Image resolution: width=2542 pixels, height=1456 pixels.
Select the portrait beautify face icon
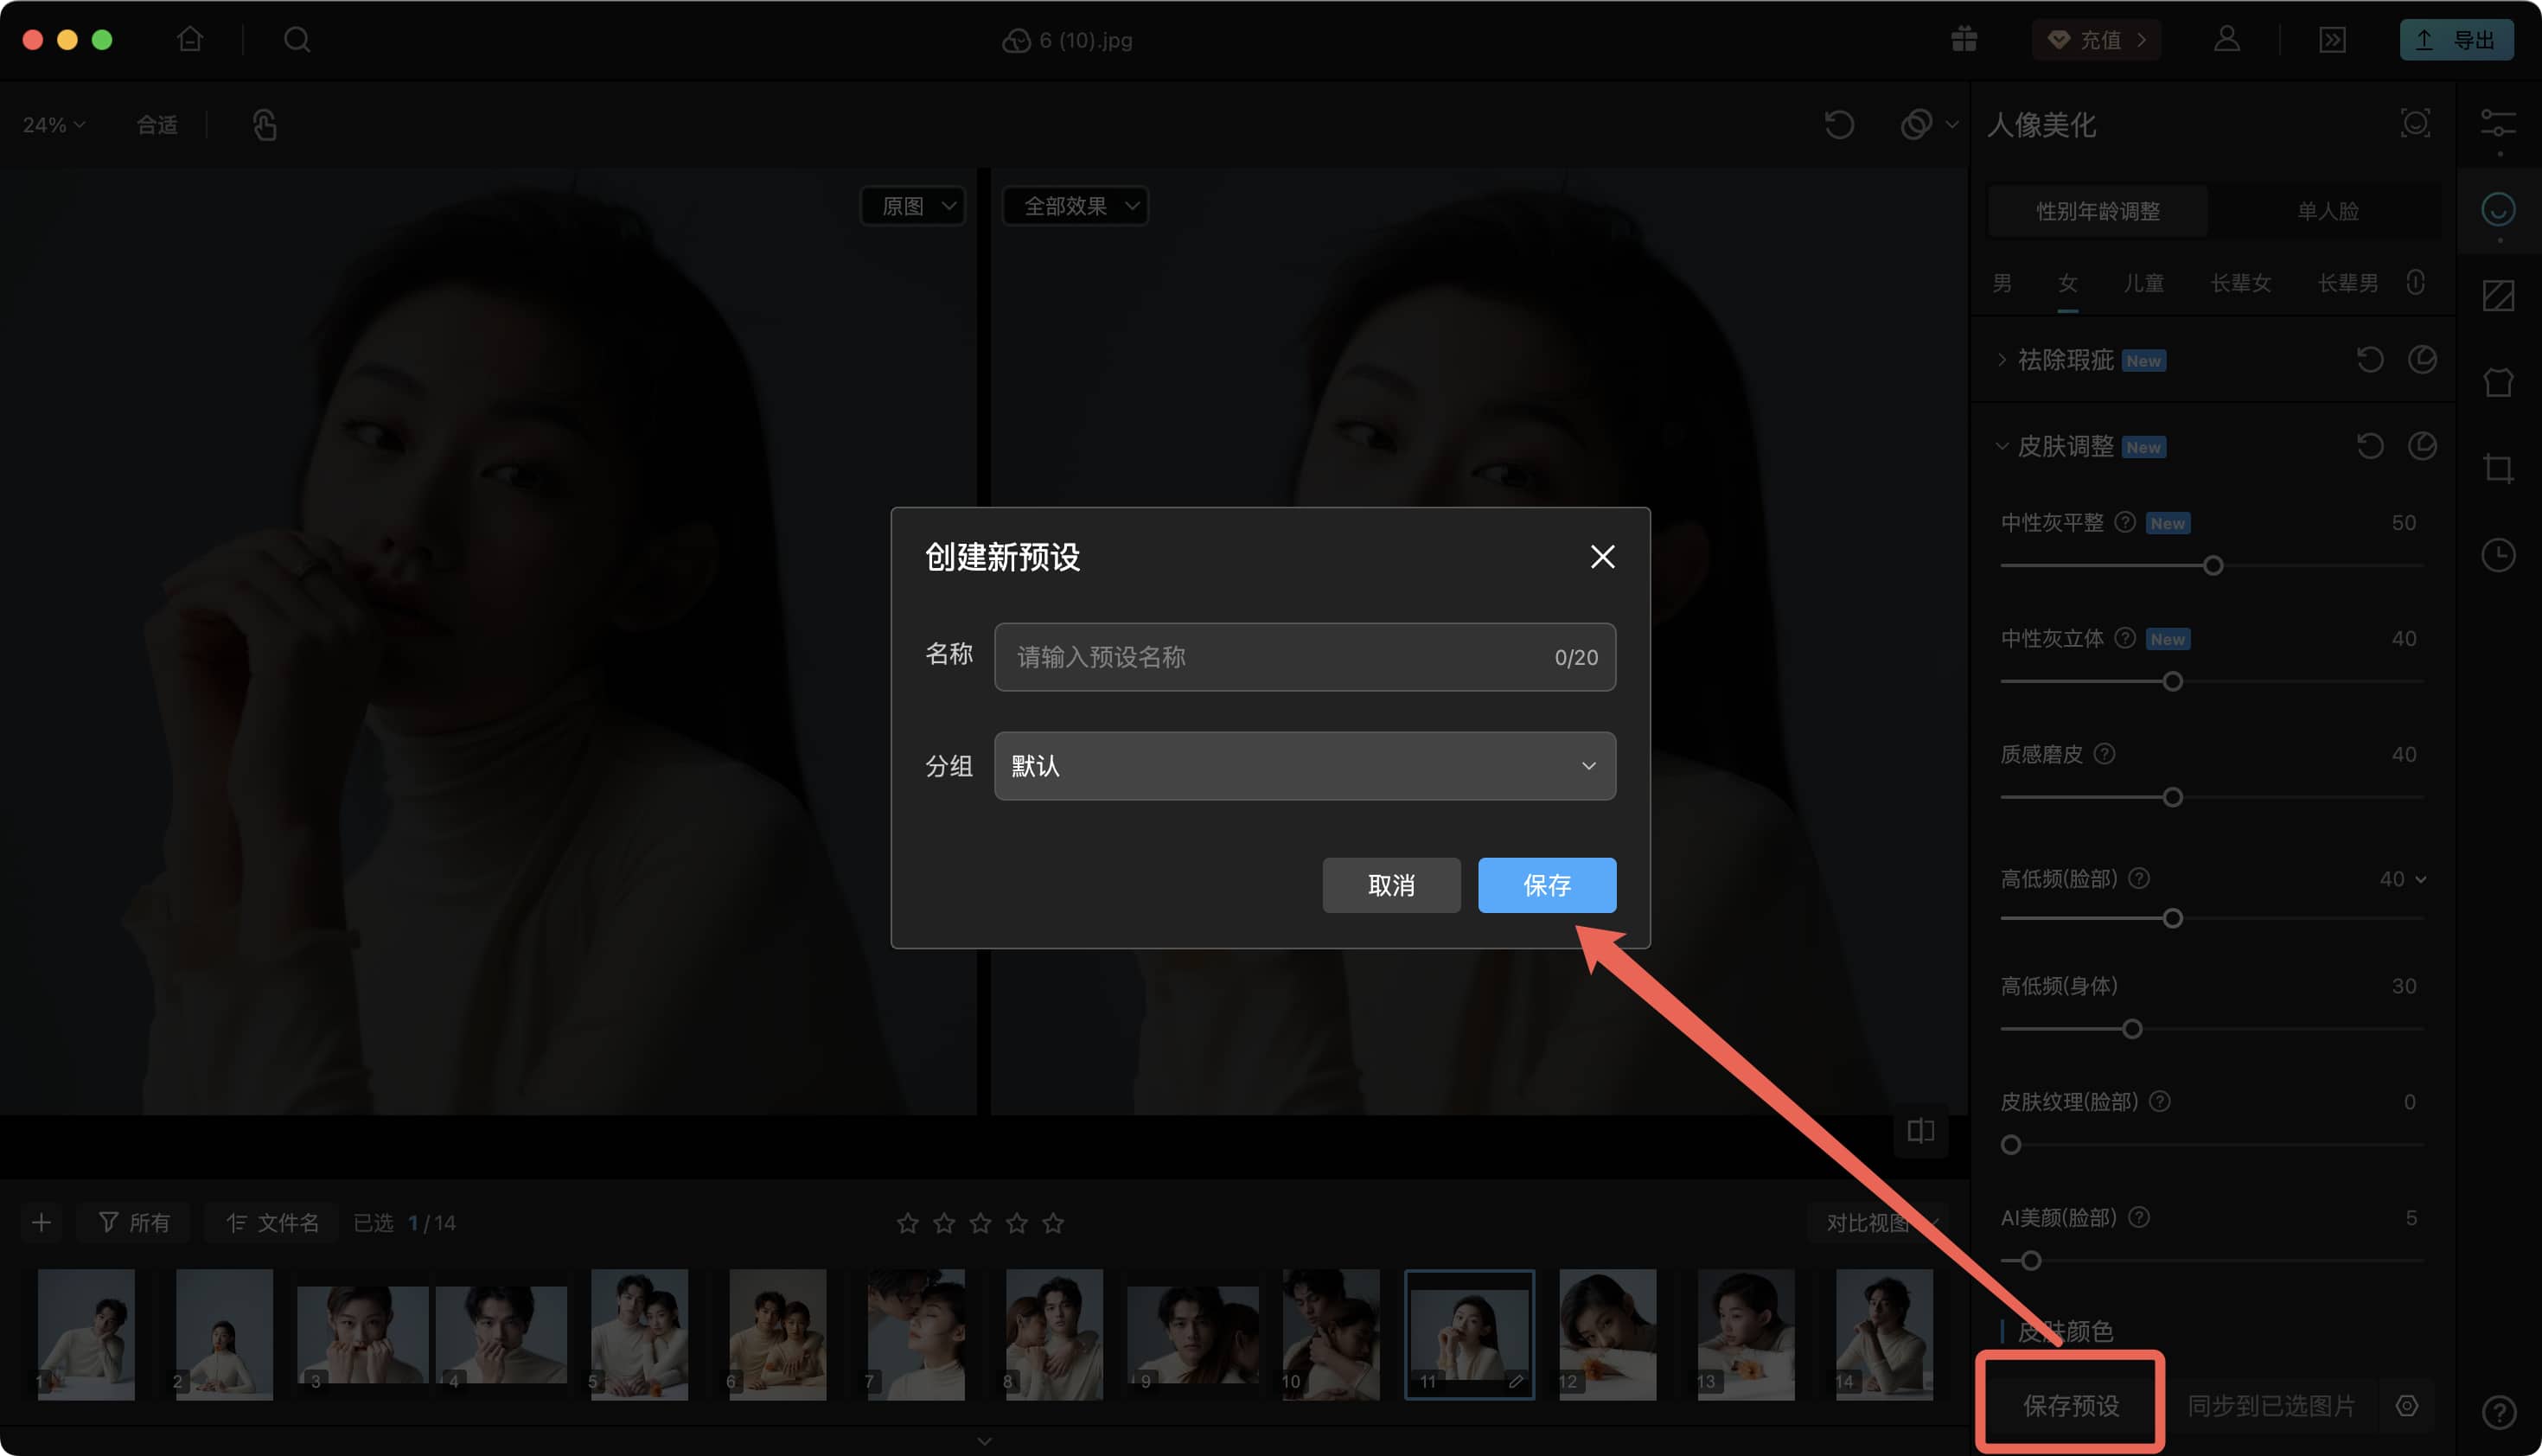tap(2498, 210)
